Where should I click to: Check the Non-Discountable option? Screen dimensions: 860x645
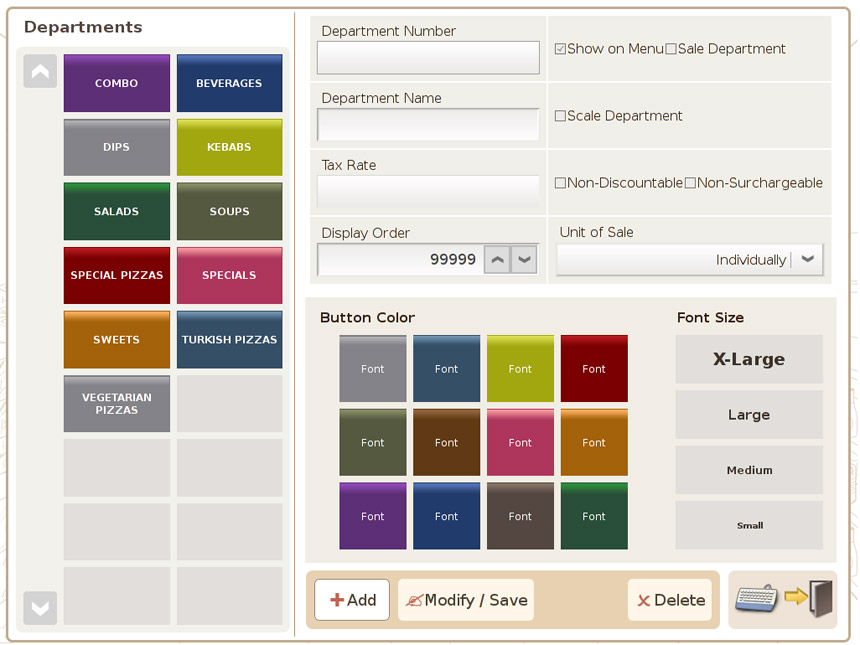click(560, 183)
